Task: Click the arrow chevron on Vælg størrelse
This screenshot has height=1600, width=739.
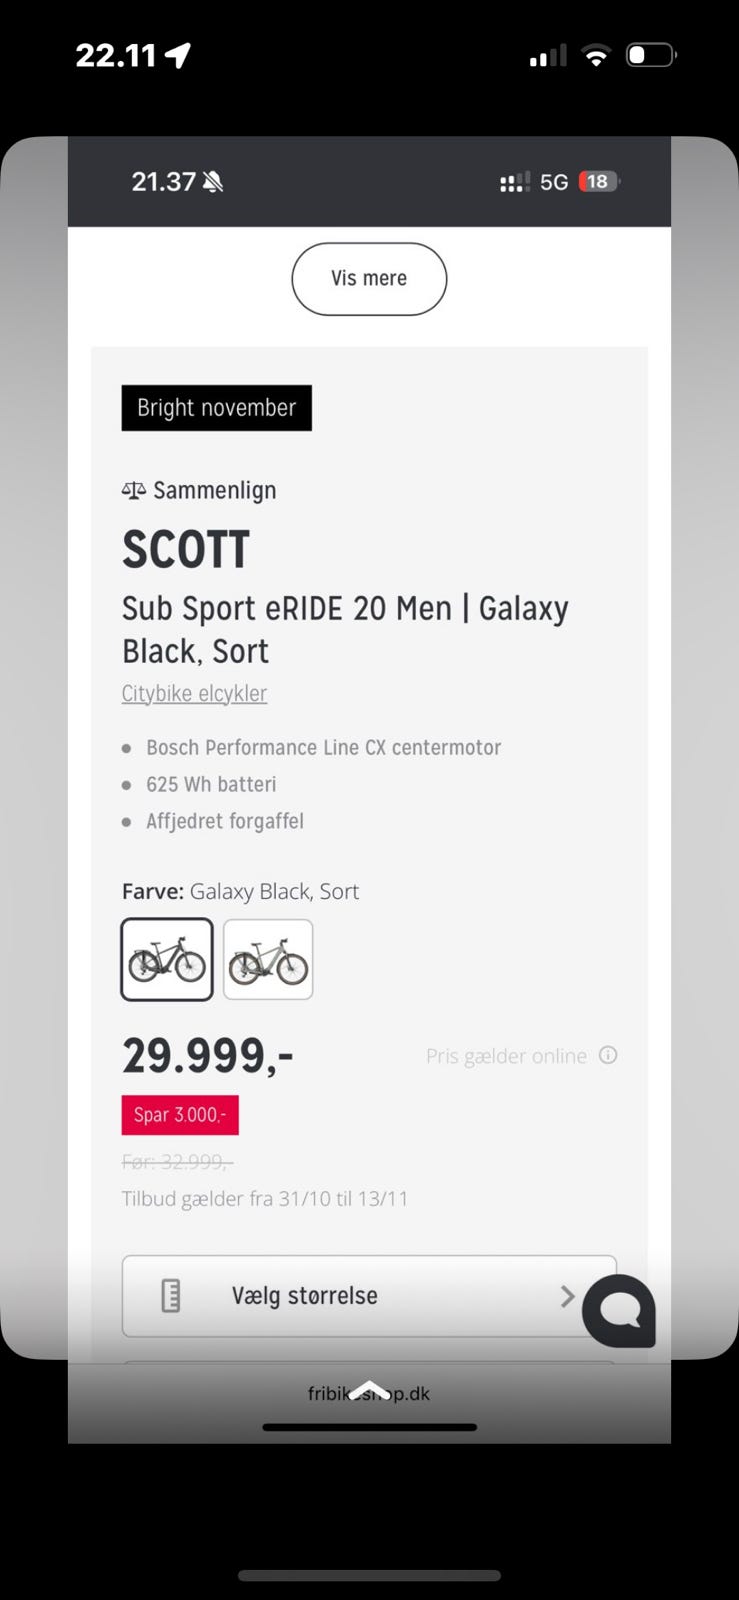Action: [567, 1296]
